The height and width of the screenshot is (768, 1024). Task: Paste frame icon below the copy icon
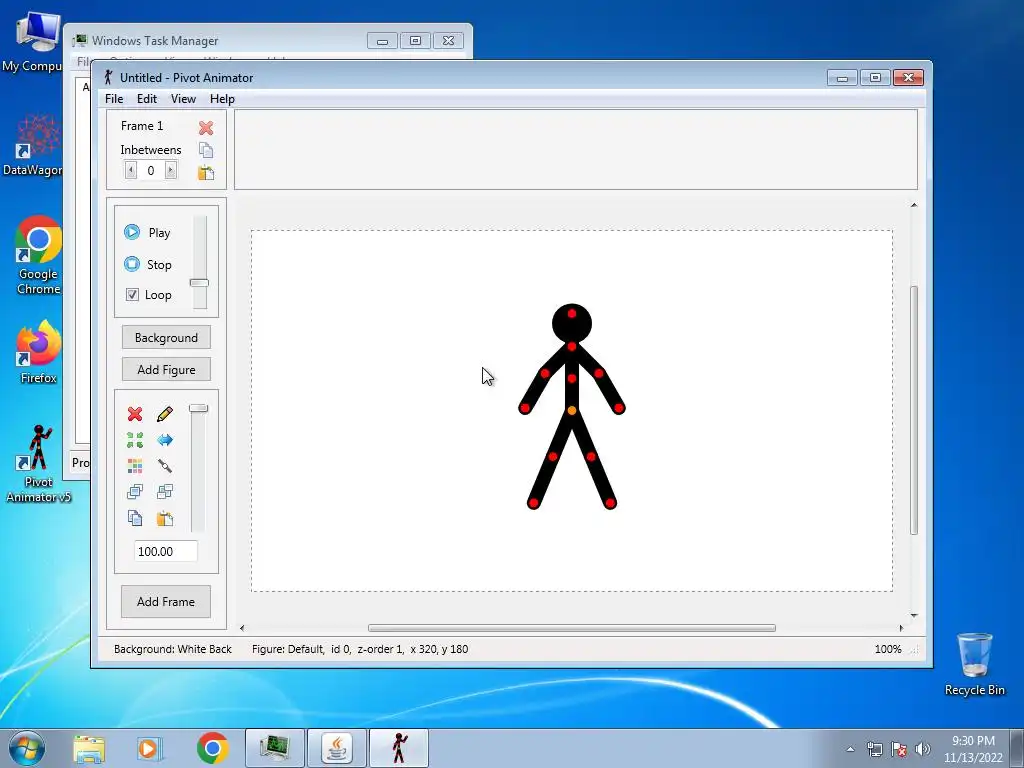click(x=206, y=172)
